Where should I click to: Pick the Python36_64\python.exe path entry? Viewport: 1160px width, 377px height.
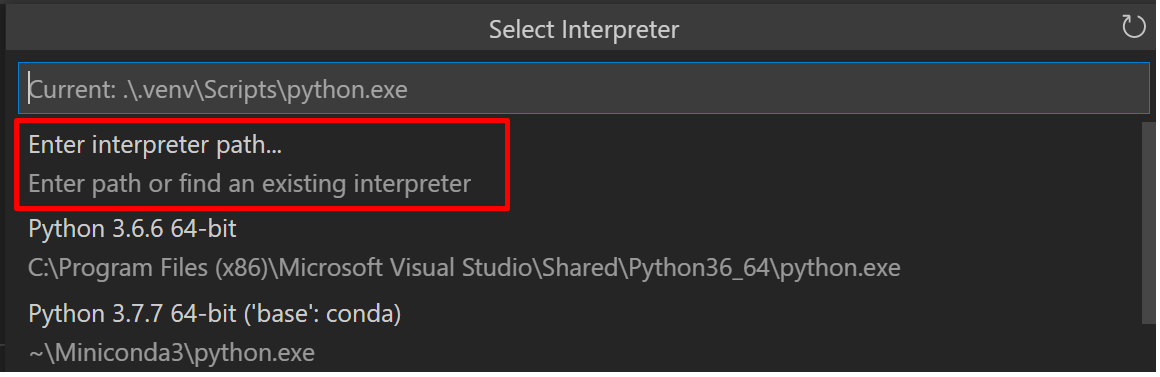464,268
